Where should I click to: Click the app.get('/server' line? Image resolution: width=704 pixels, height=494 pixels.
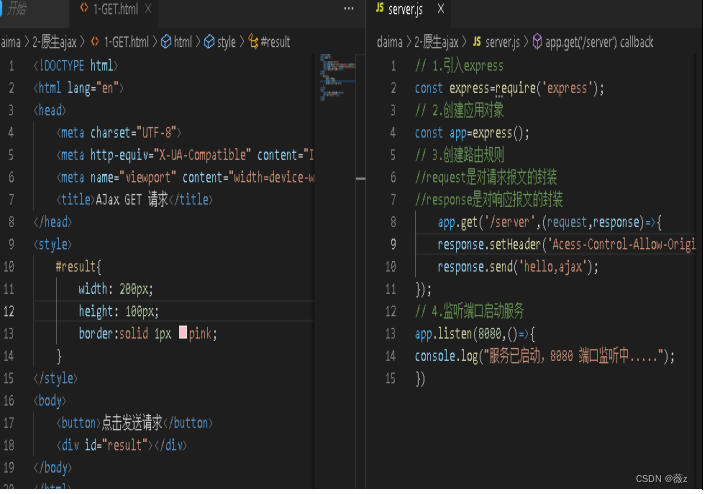point(550,222)
